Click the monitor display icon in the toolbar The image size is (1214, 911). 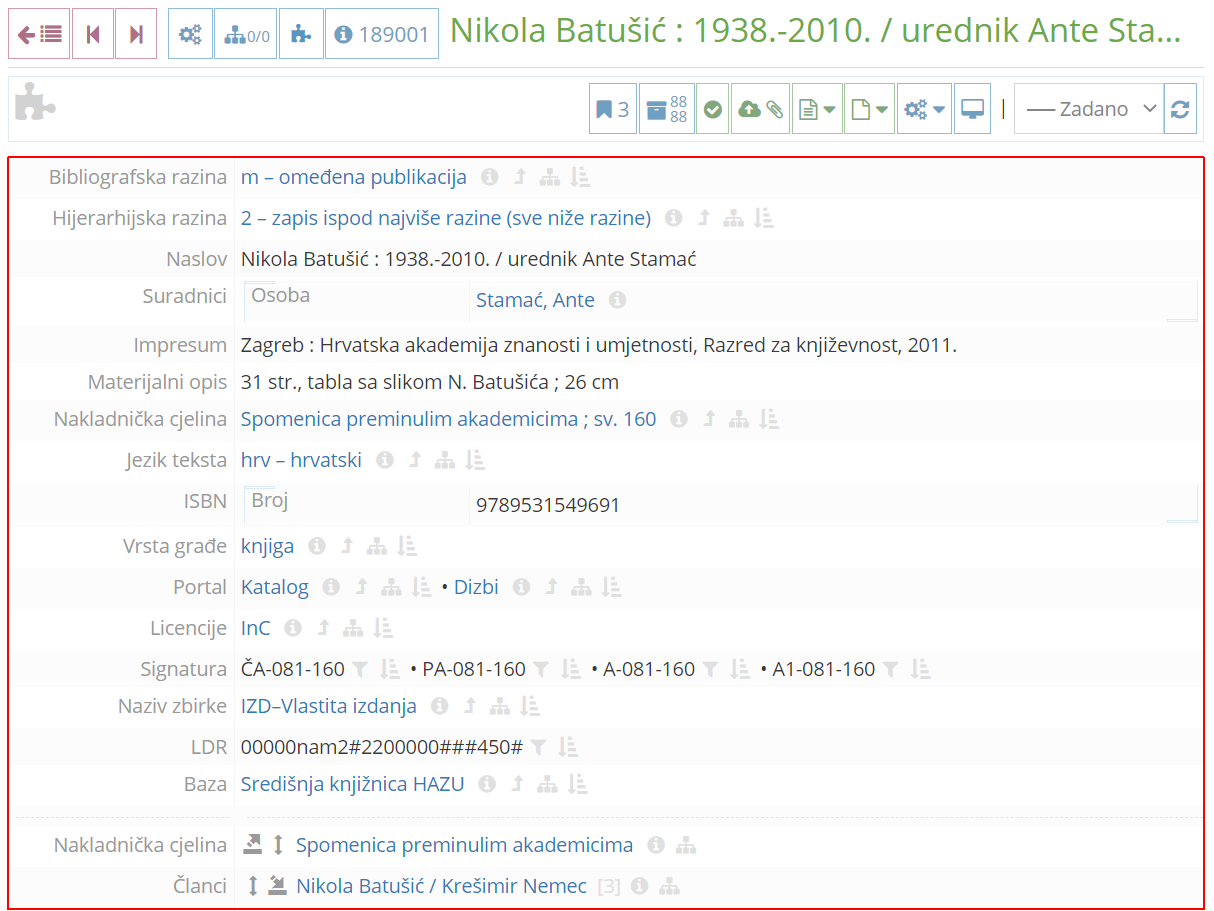coord(972,108)
